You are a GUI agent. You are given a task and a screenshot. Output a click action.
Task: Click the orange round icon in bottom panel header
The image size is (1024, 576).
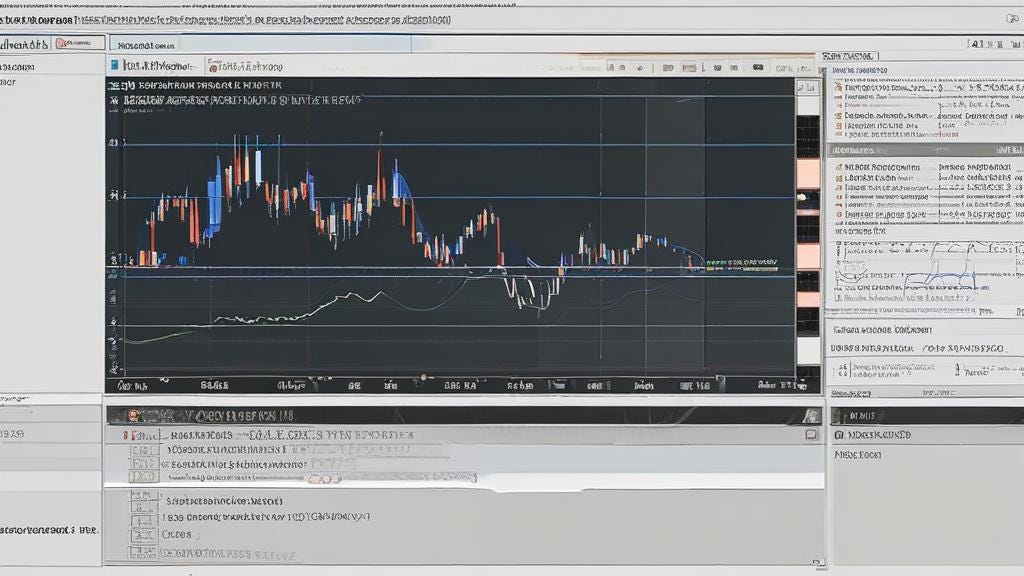[x=134, y=415]
